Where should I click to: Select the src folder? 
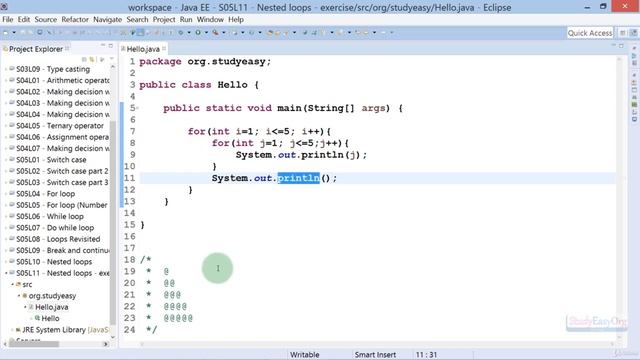coord(27,284)
